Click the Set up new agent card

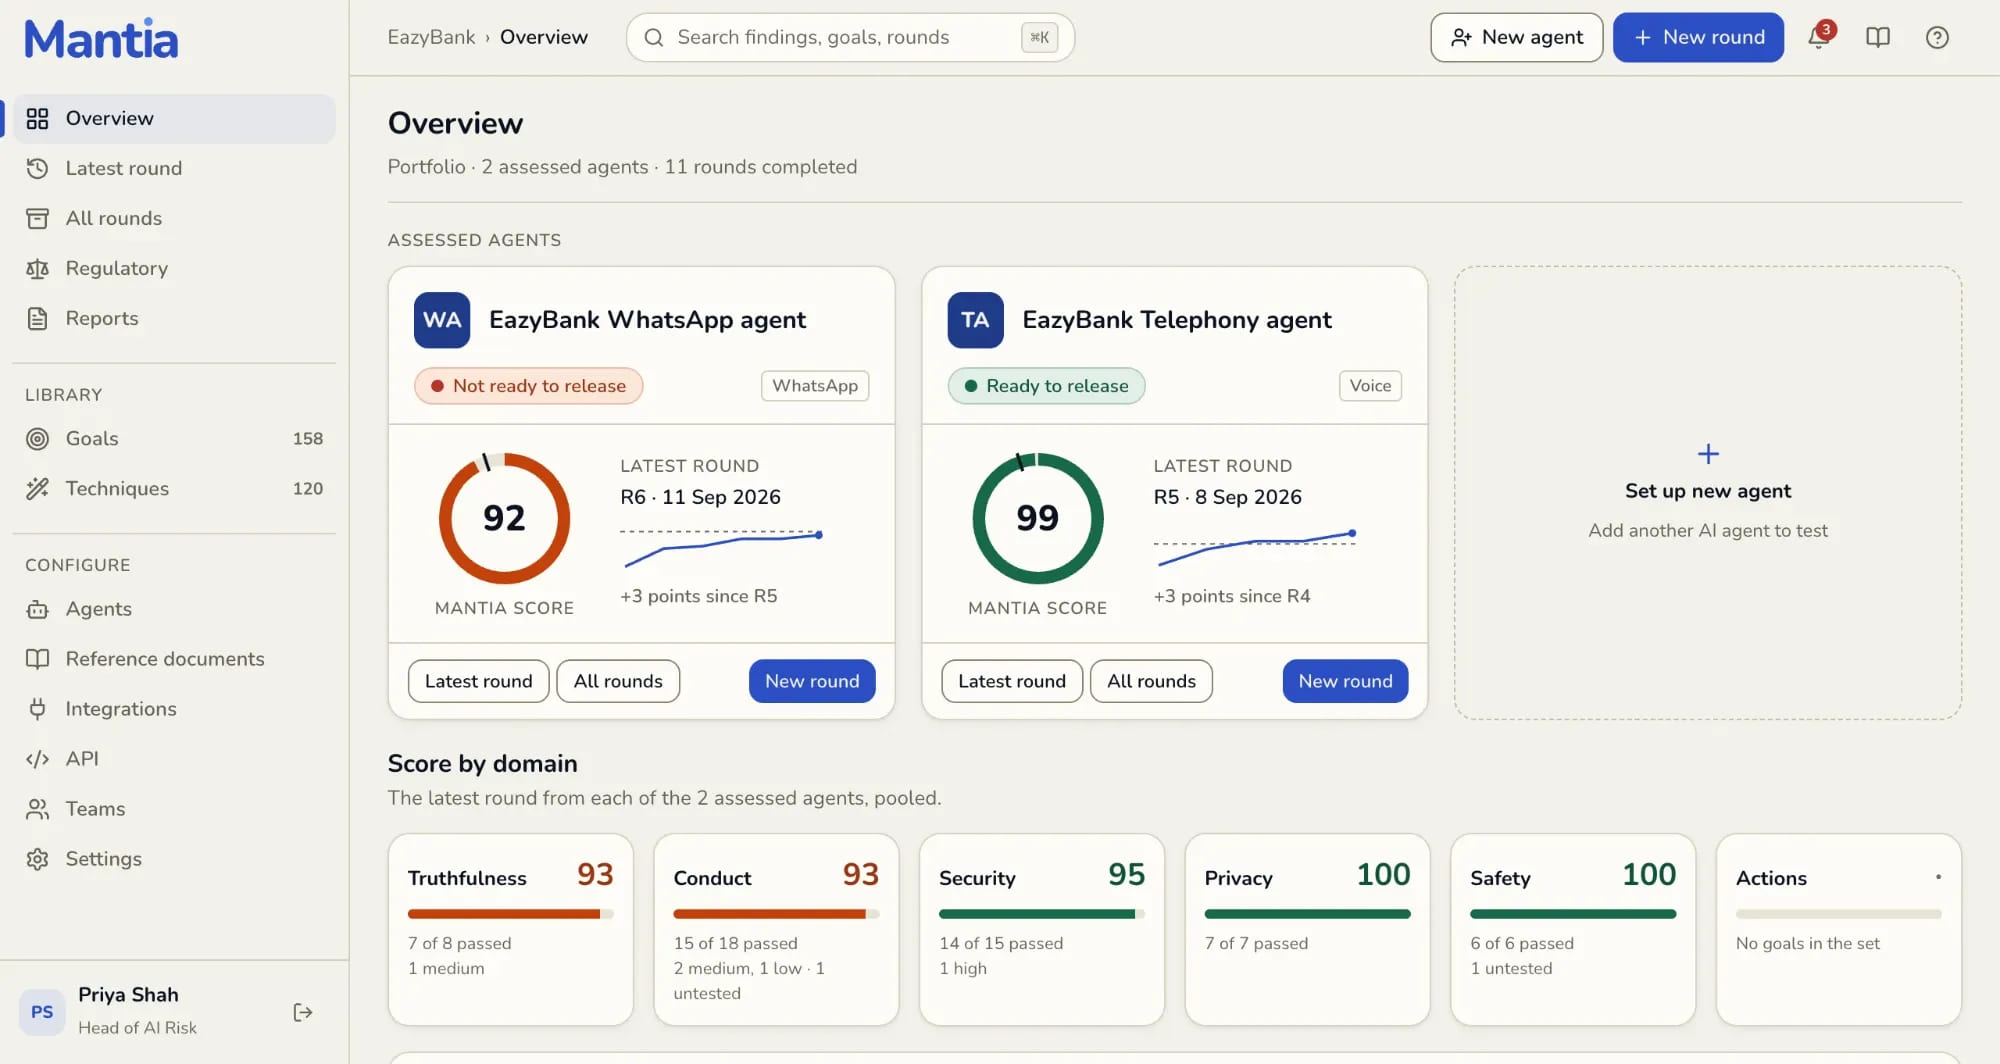click(x=1708, y=492)
